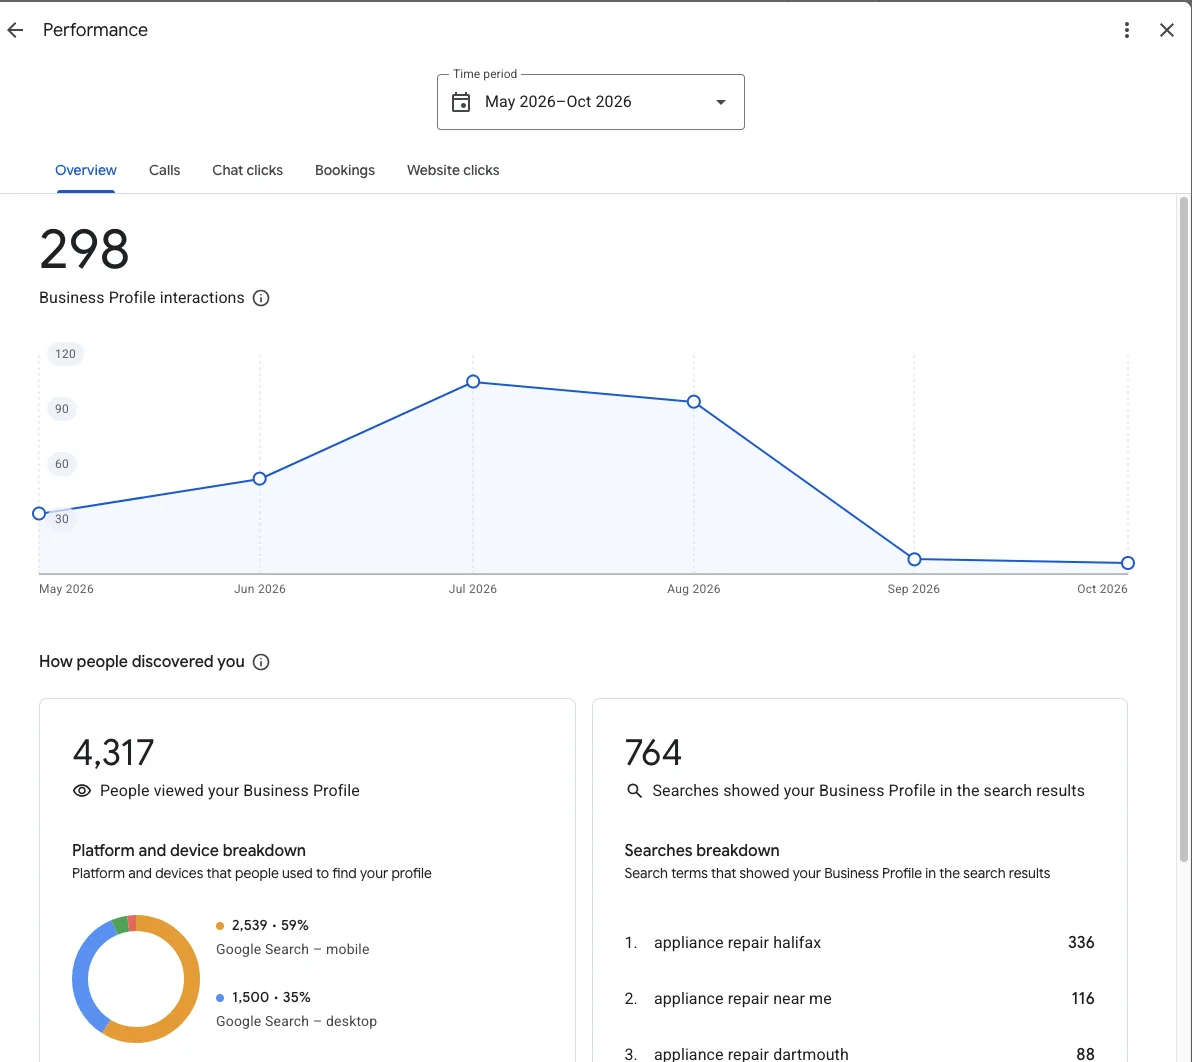Open the Website clicks tab
The image size is (1192, 1062).
[453, 170]
